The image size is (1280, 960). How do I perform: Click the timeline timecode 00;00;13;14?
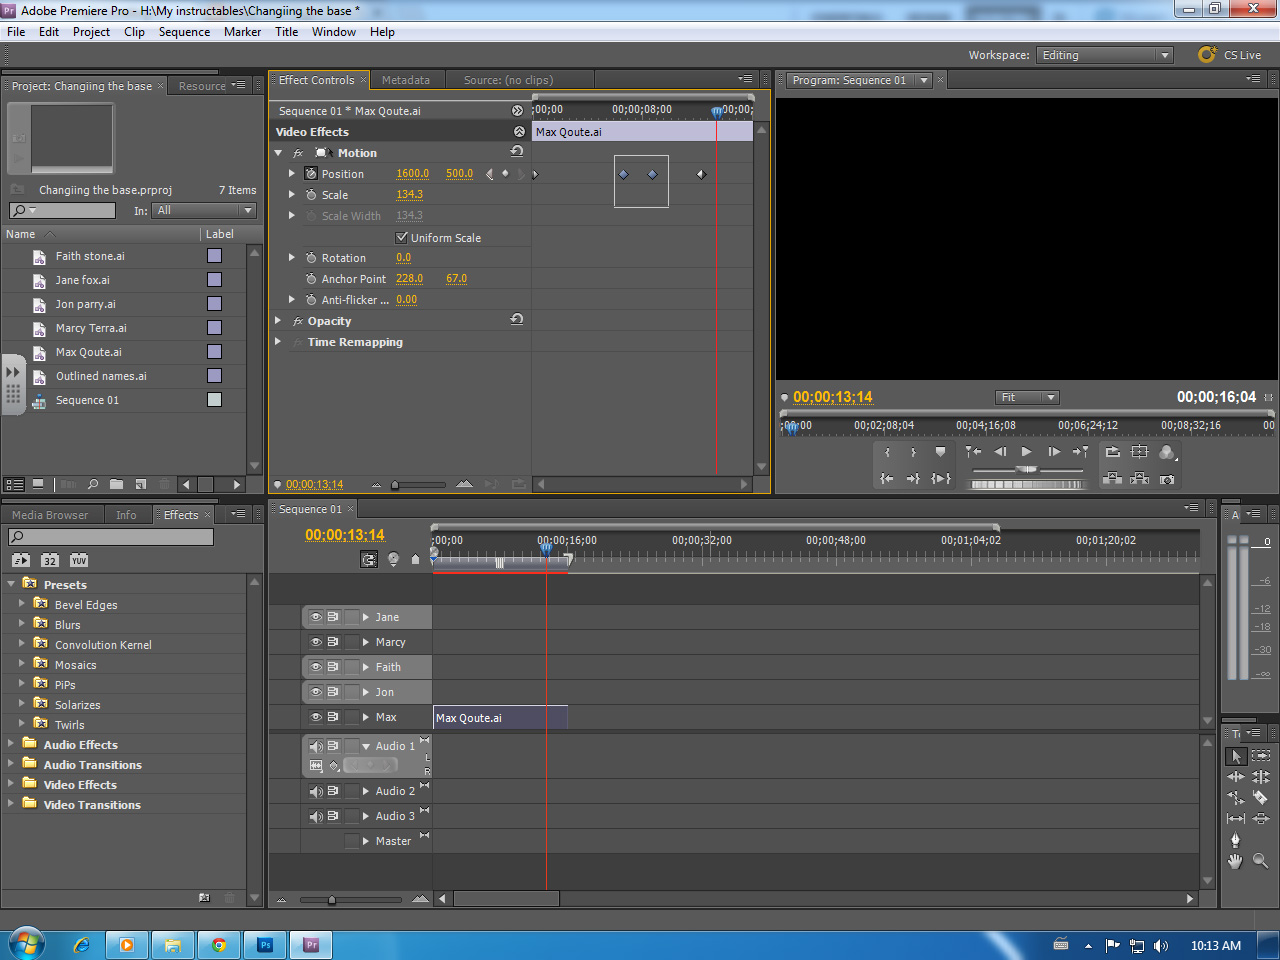point(344,535)
